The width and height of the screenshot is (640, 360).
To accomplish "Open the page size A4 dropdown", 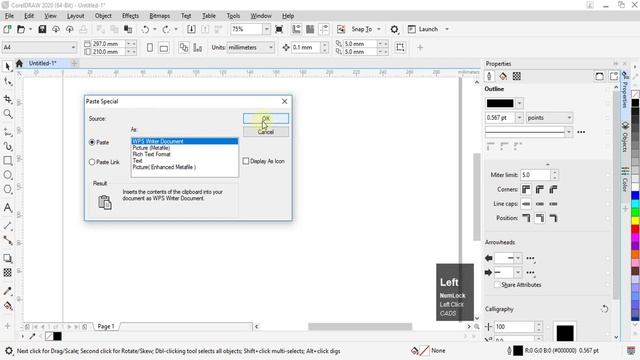I will tap(73, 48).
